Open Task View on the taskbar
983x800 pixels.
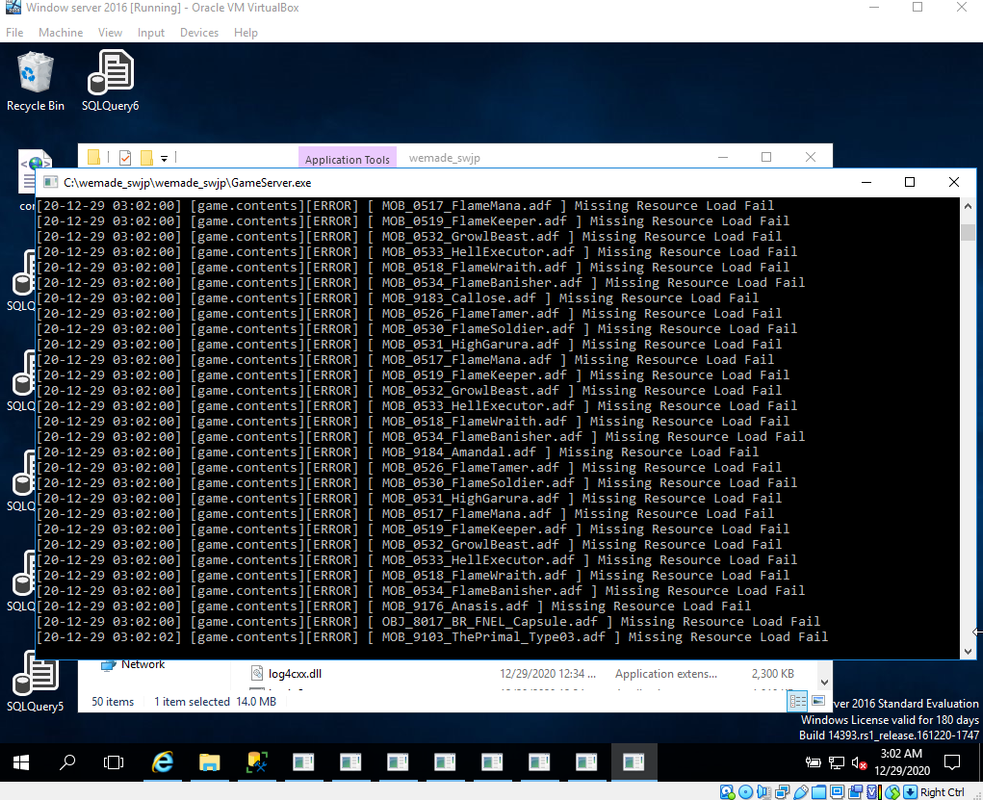[x=113, y=762]
